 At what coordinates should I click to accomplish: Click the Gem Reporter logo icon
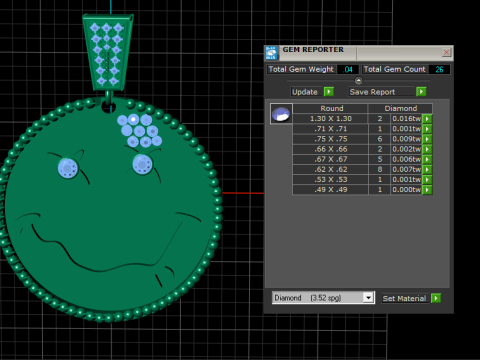click(x=271, y=53)
